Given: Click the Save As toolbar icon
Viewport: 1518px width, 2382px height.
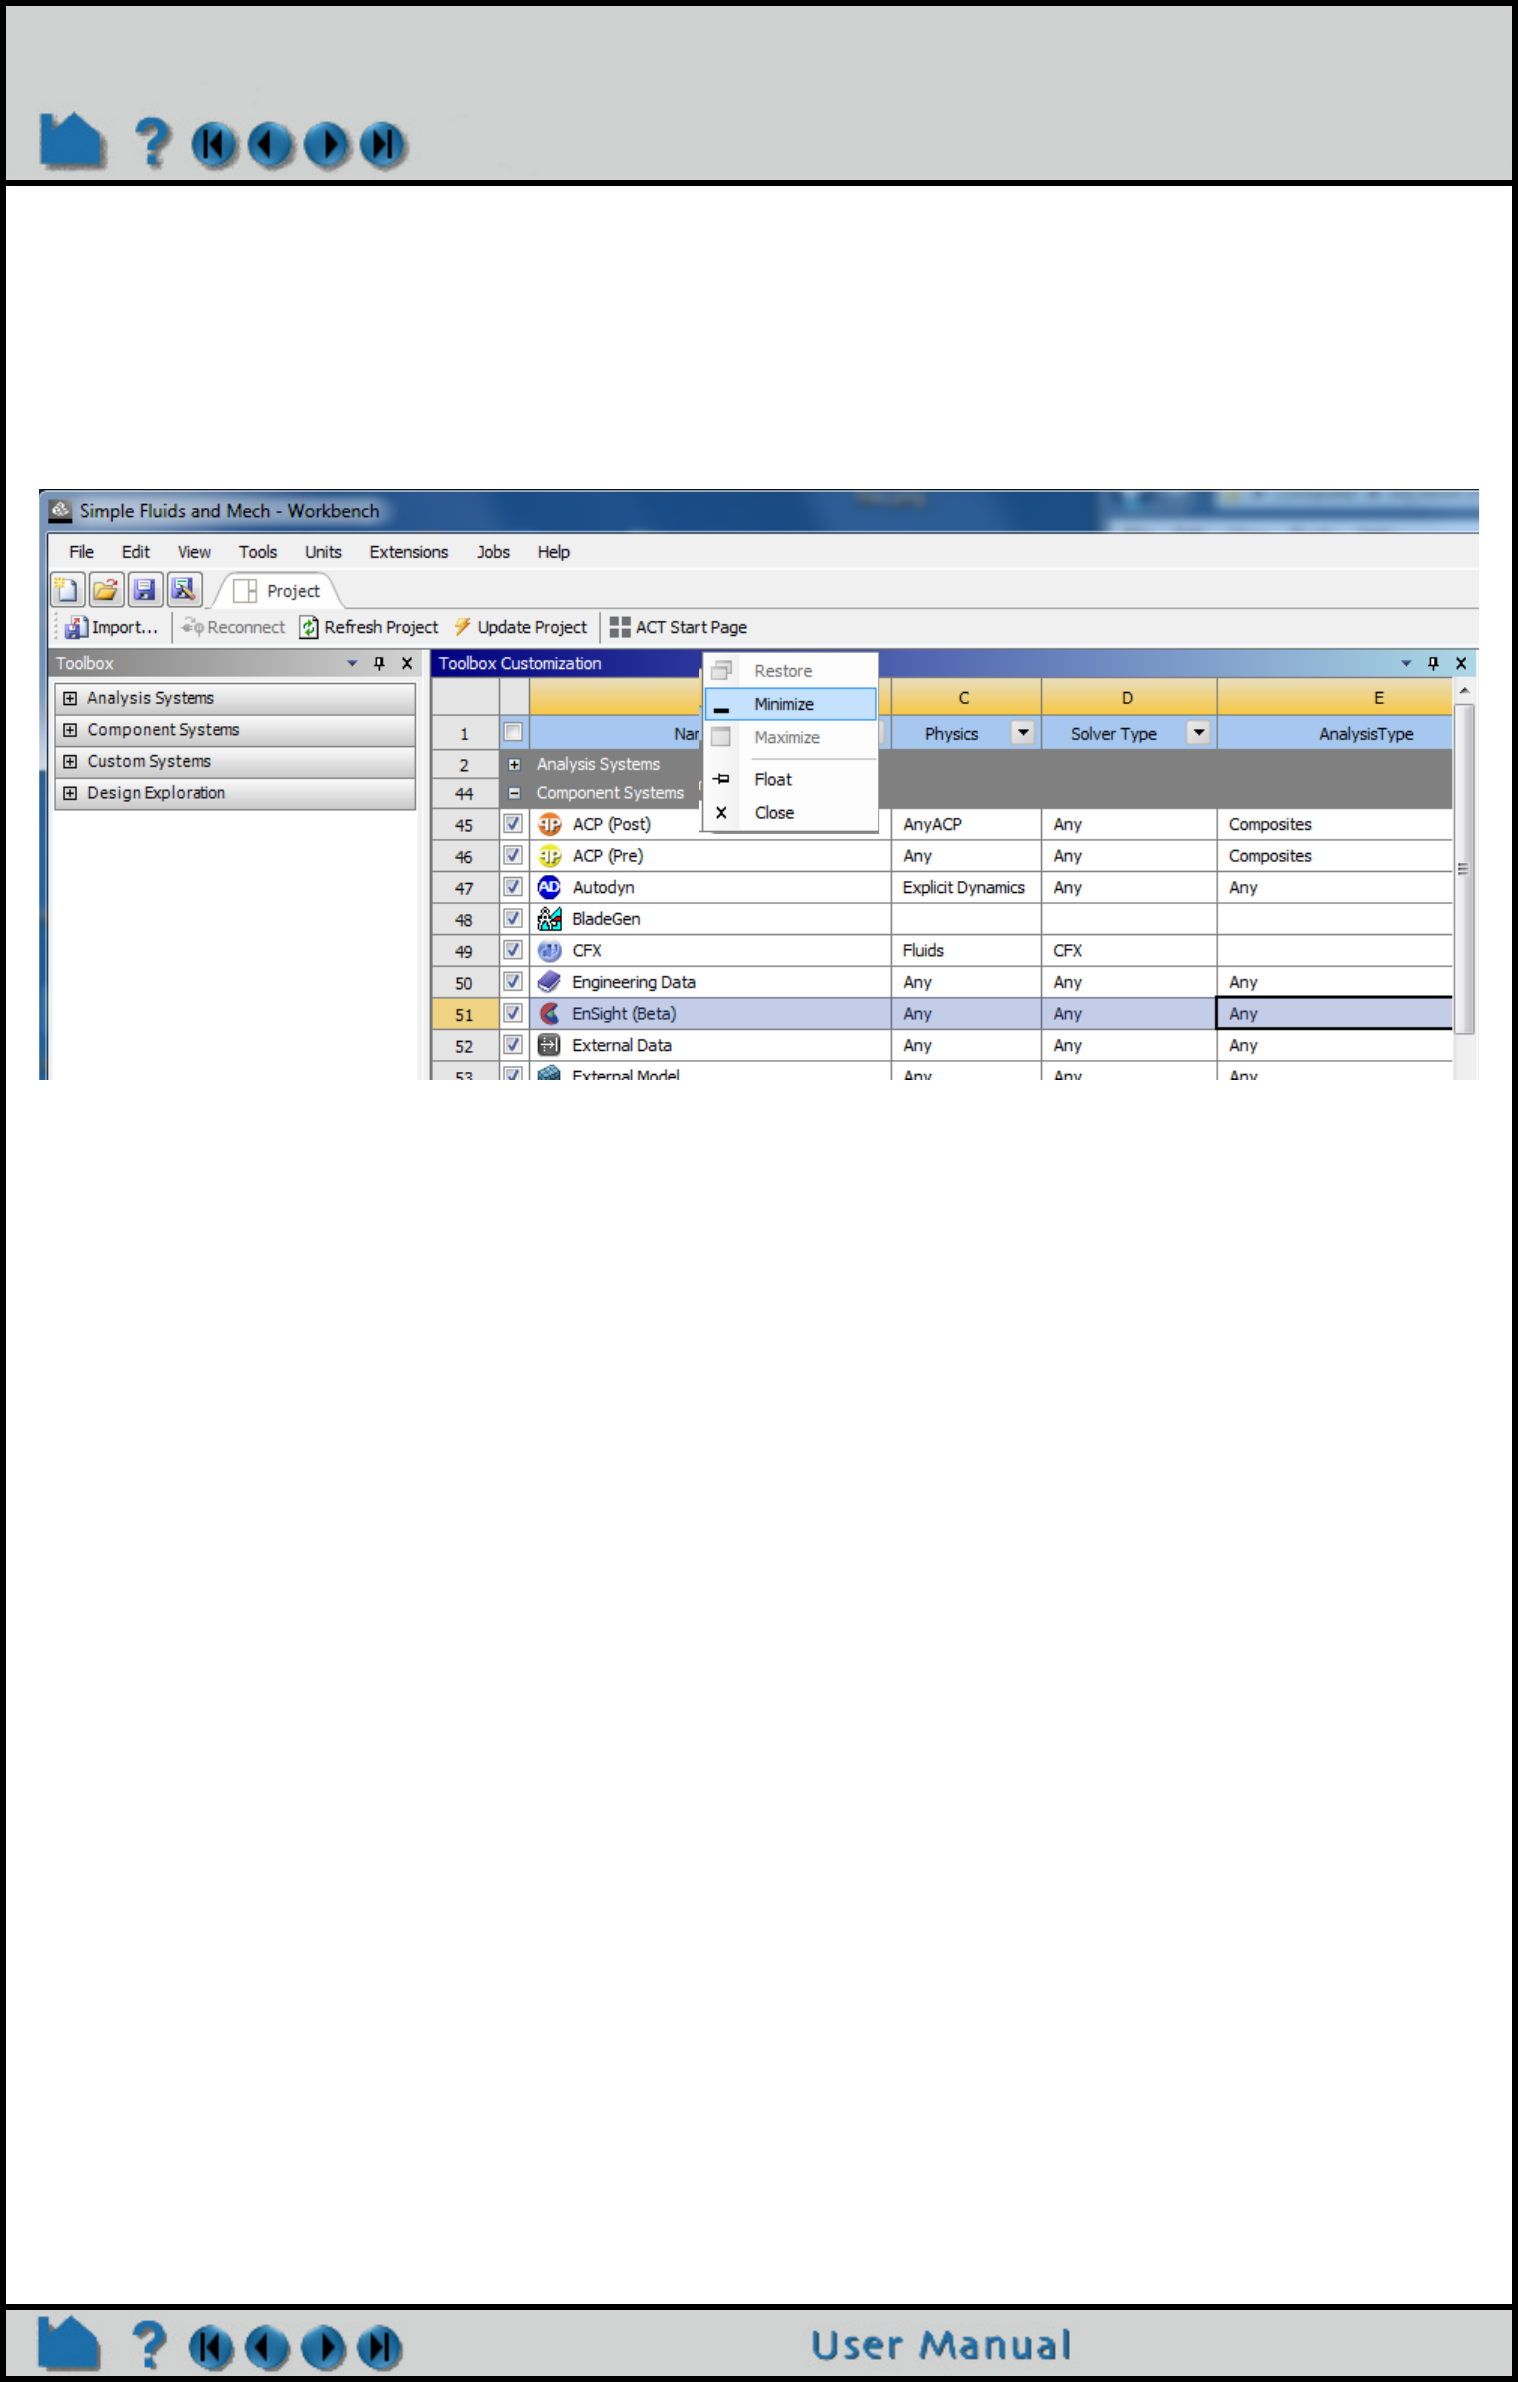Looking at the screenshot, I should 184,590.
